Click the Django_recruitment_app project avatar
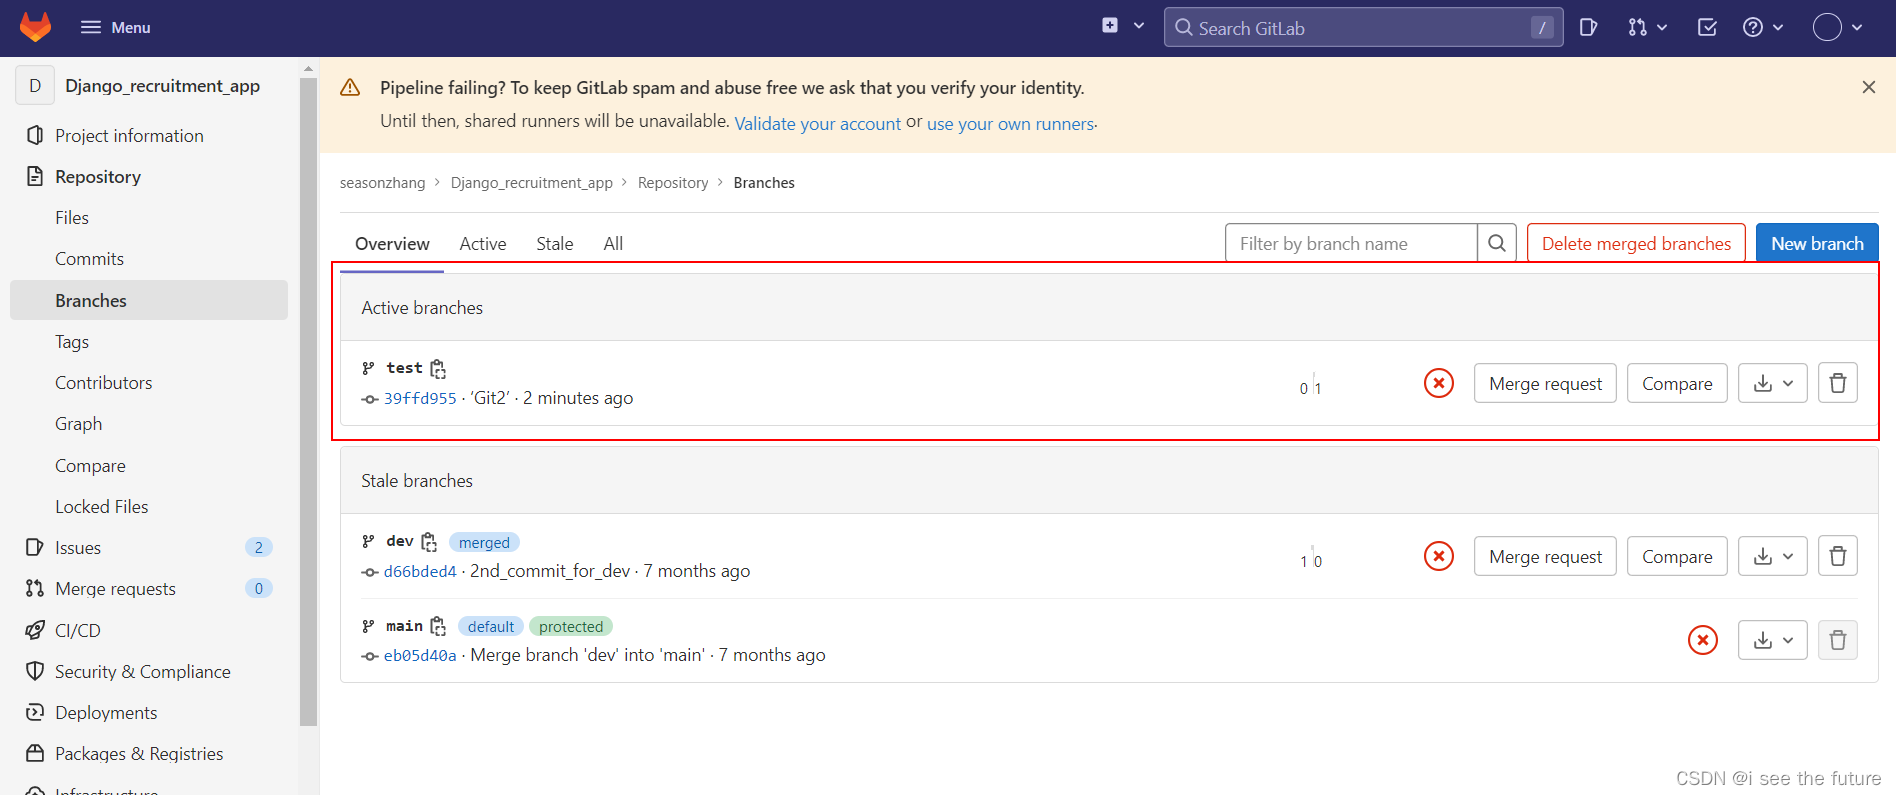The height and width of the screenshot is (795, 1896). [x=35, y=85]
